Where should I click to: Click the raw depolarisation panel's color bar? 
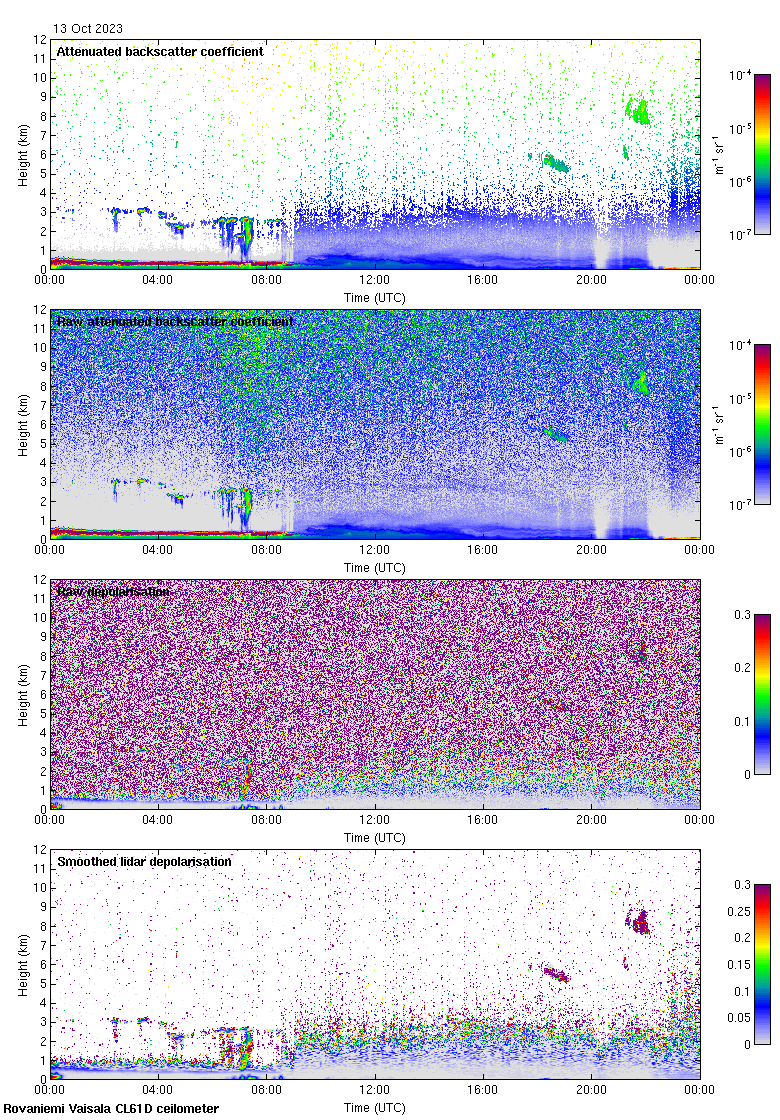coord(762,694)
